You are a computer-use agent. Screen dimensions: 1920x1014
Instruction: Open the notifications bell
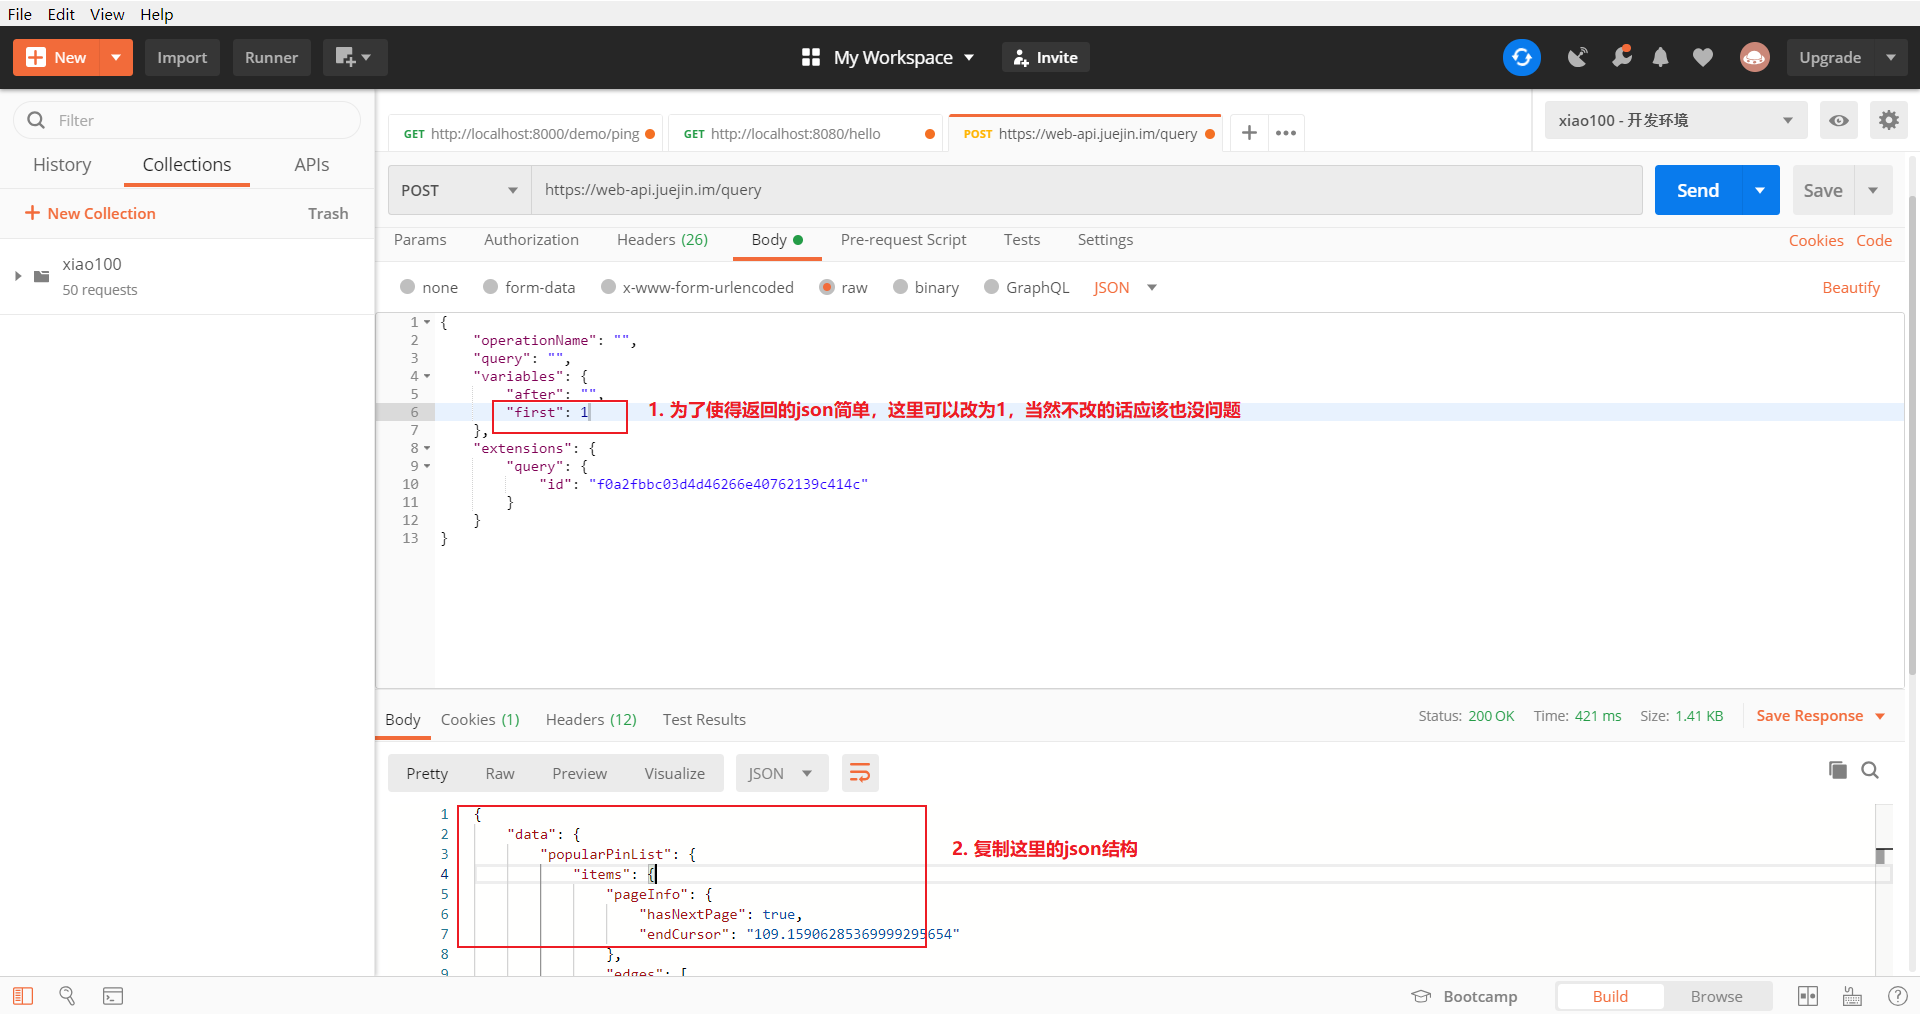point(1660,57)
